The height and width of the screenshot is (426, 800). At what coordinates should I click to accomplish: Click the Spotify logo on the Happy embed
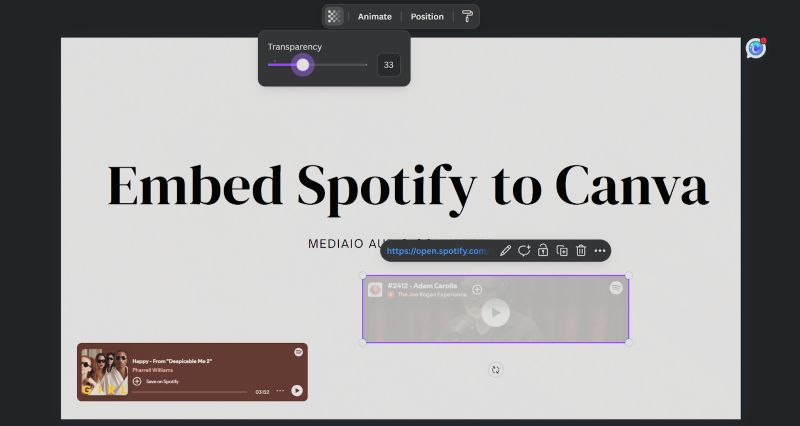(298, 352)
